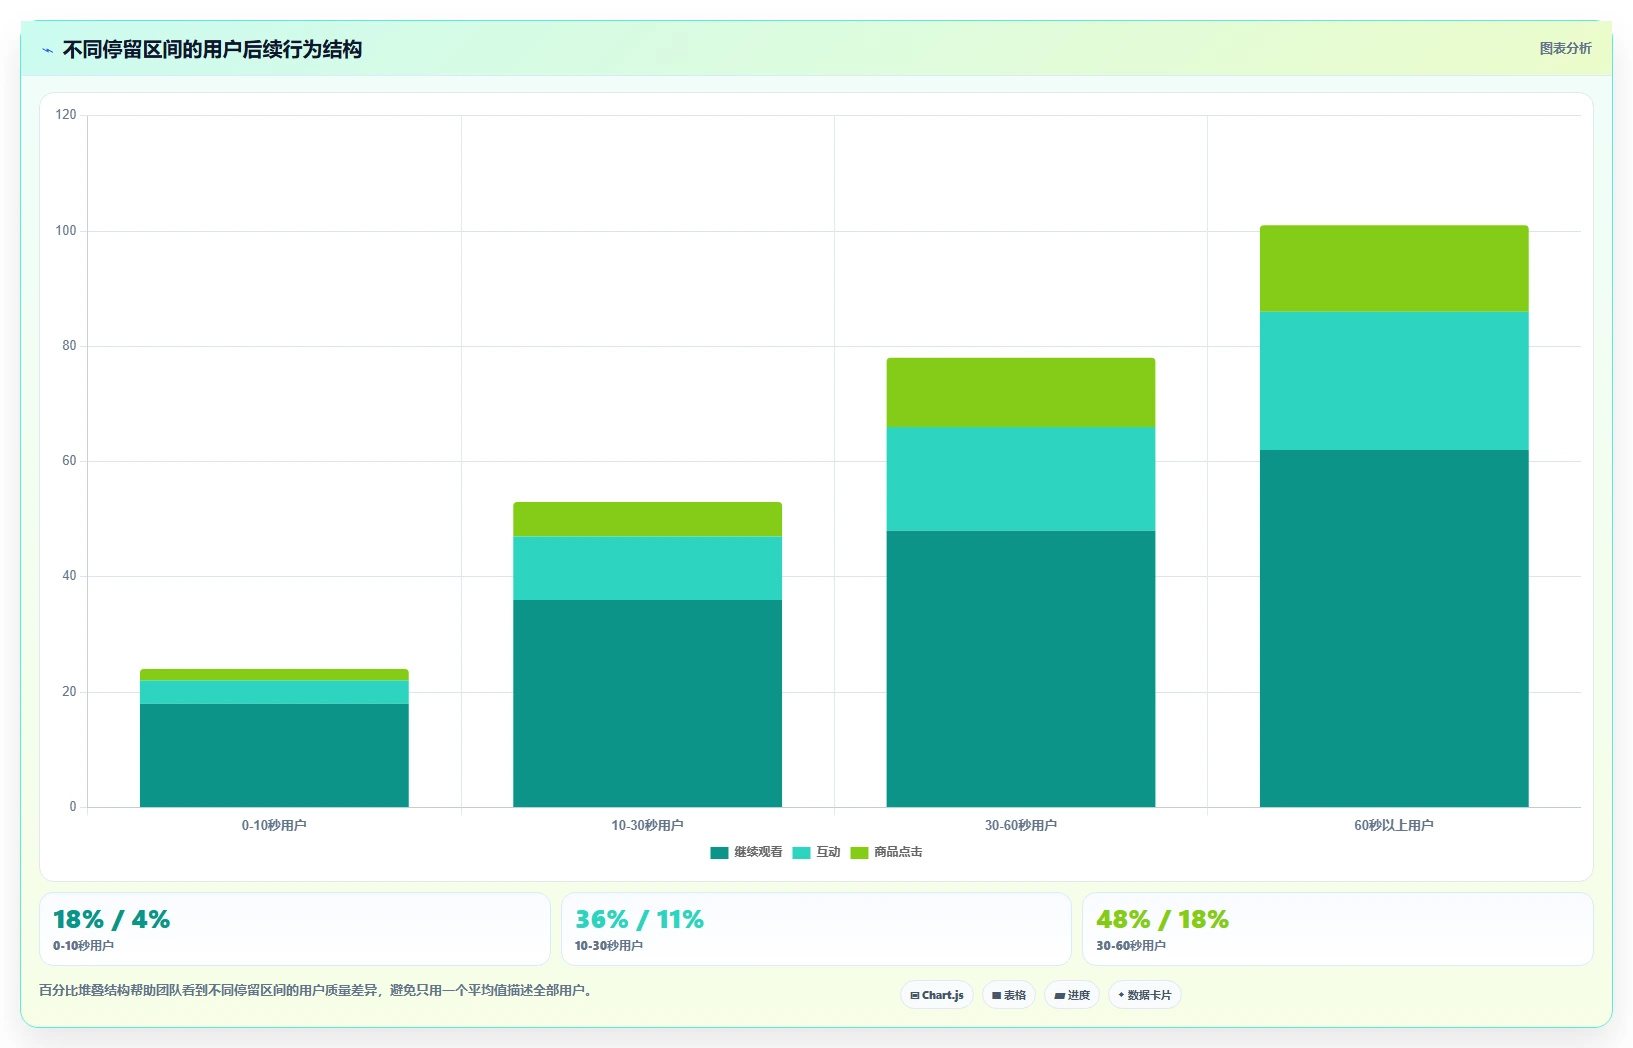Toggle the 继续观看 legend item

click(746, 852)
